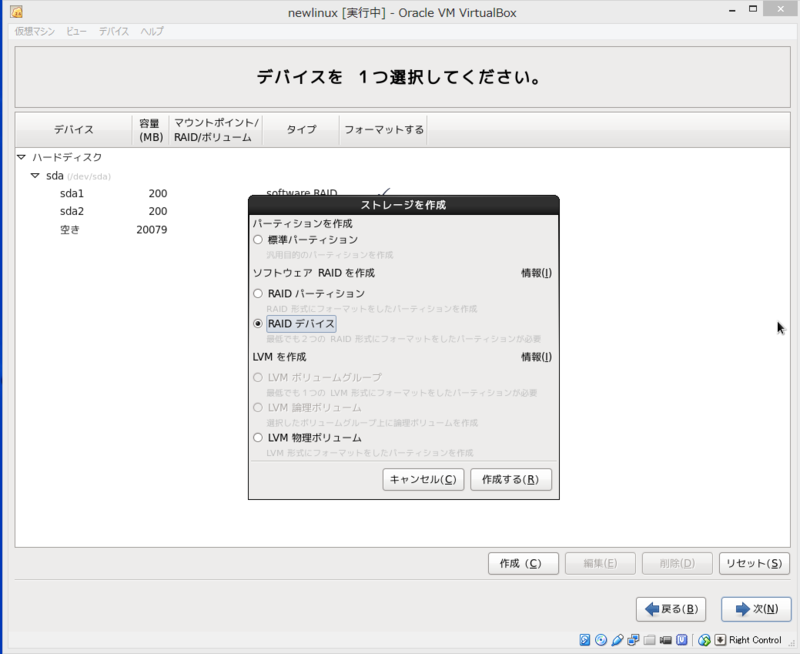Proceed with the 次(N) button
The height and width of the screenshot is (654, 800).
coord(756,609)
